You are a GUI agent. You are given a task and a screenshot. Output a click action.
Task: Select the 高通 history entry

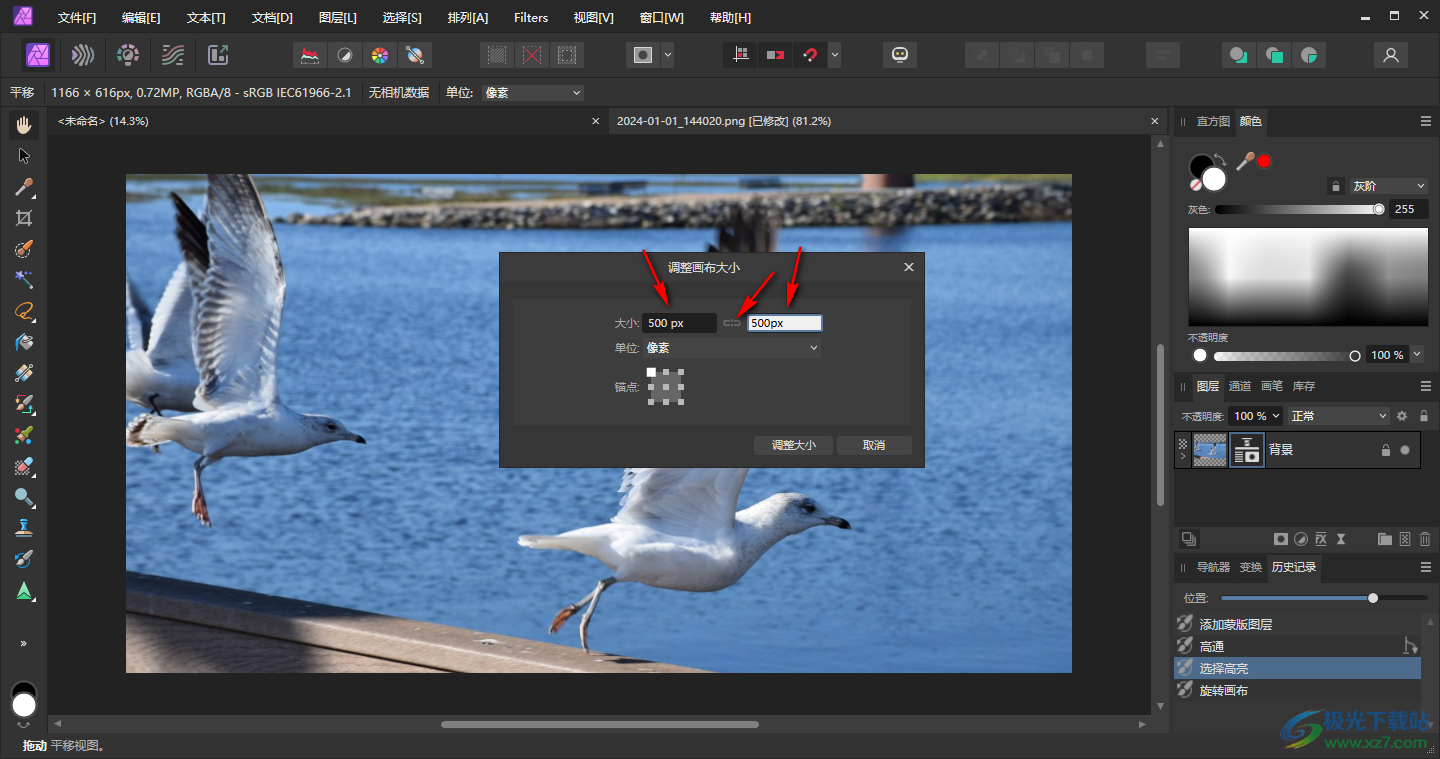click(x=1297, y=646)
